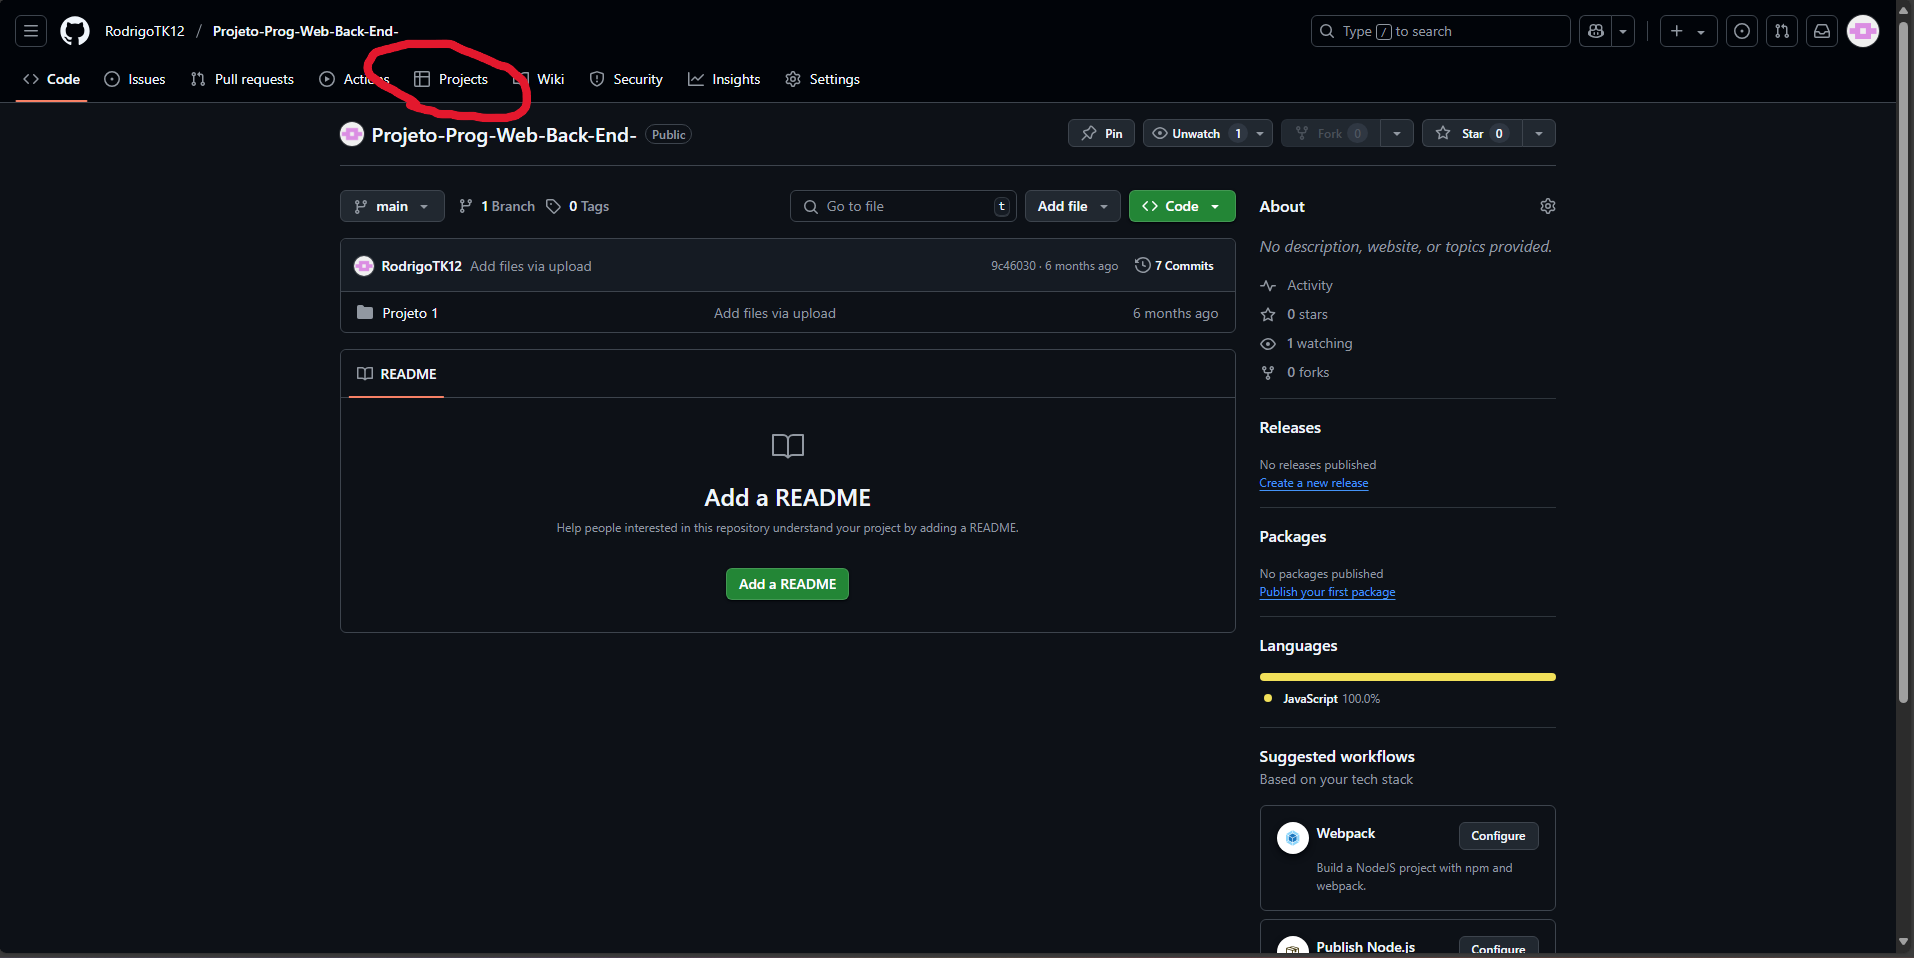Viewport: 1914px width, 958px height.
Task: Pin this repository
Action: [1101, 133]
